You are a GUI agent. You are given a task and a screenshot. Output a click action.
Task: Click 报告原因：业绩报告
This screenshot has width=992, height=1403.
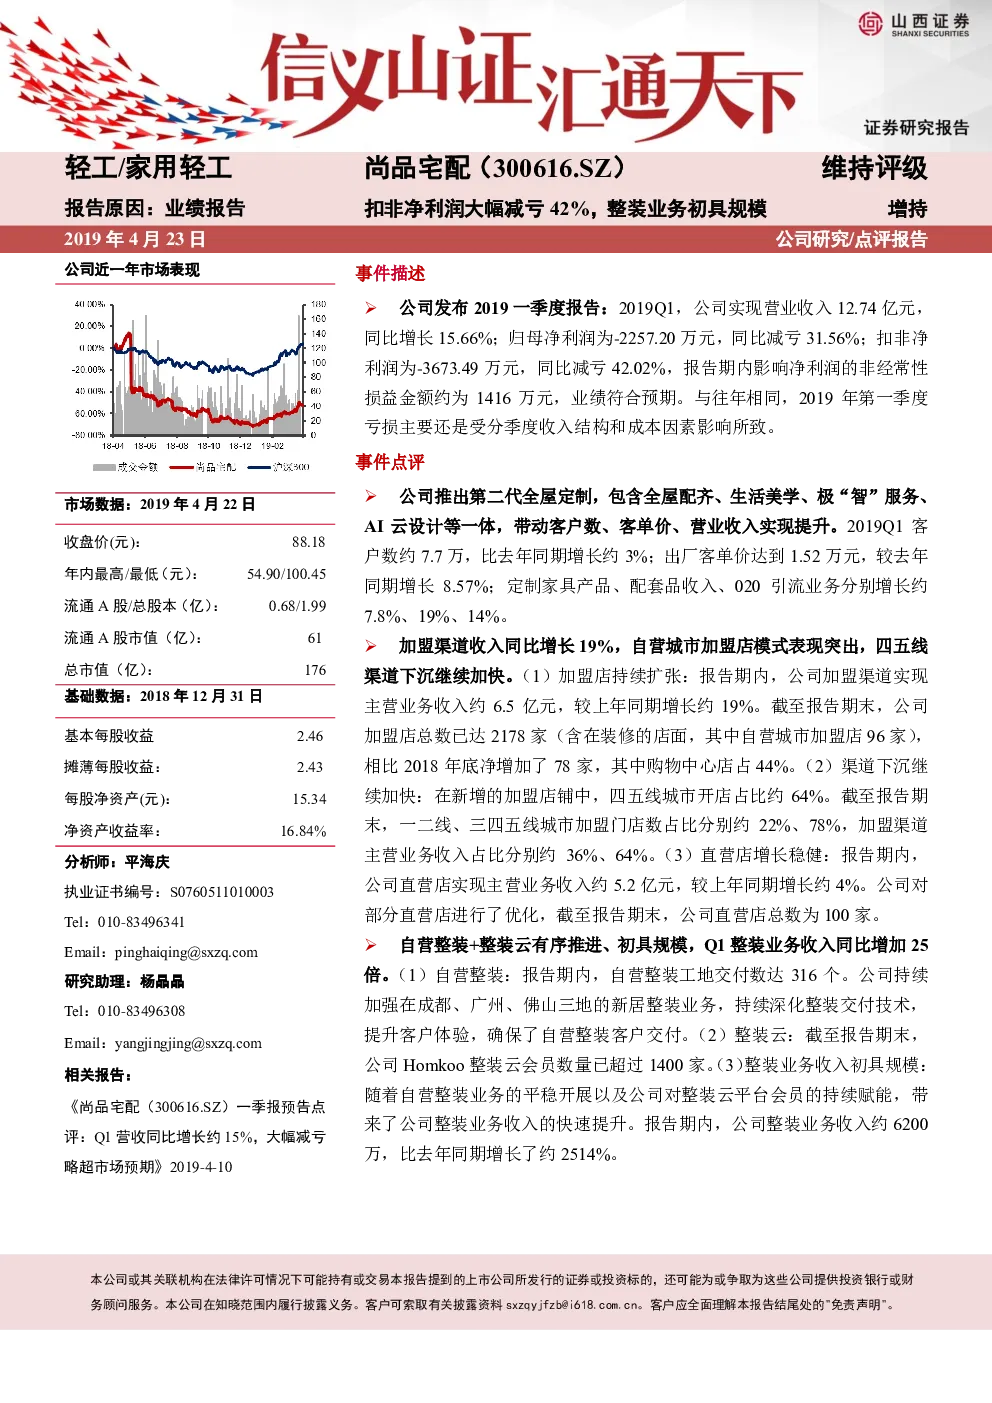point(155,208)
